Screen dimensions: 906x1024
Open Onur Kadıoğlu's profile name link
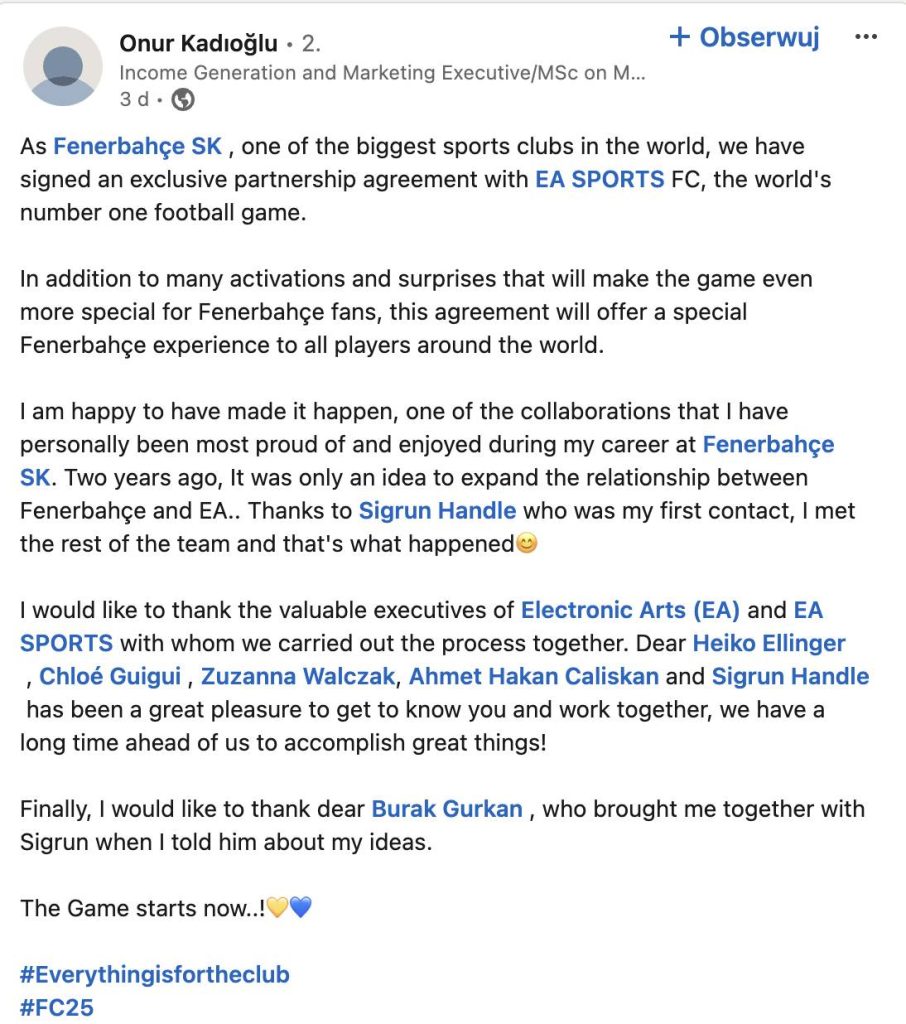click(x=198, y=43)
